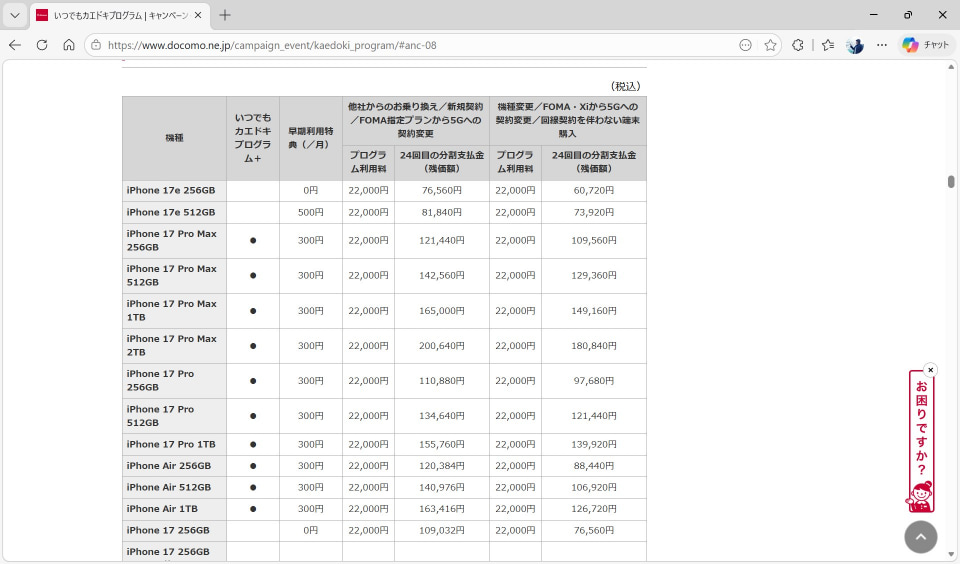This screenshot has height=564, width=960.
Task: Select the iPhone Air 1TB cell
Action: pyautogui.click(x=174, y=509)
